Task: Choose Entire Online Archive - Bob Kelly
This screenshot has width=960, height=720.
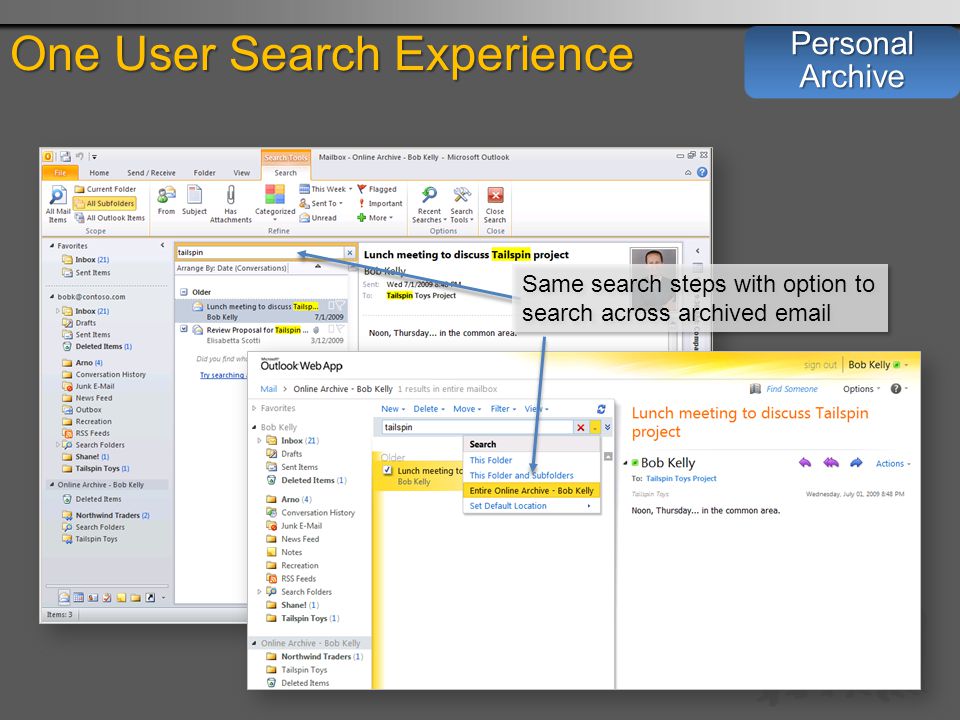Action: tap(531, 491)
